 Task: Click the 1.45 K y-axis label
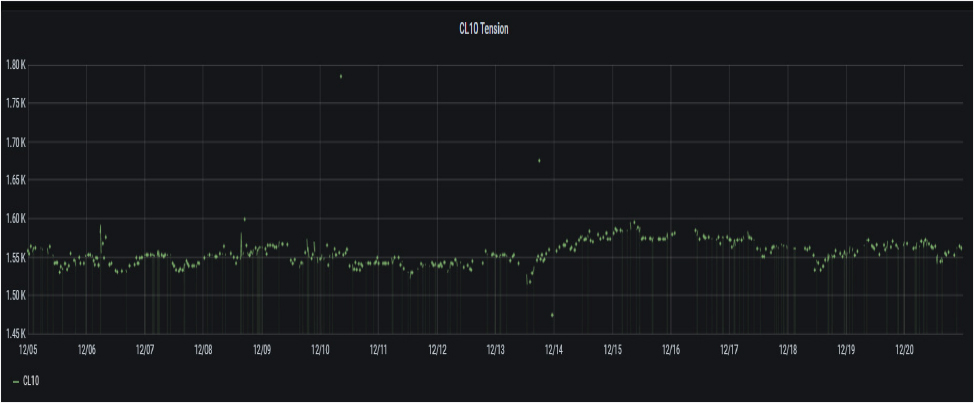(15, 334)
